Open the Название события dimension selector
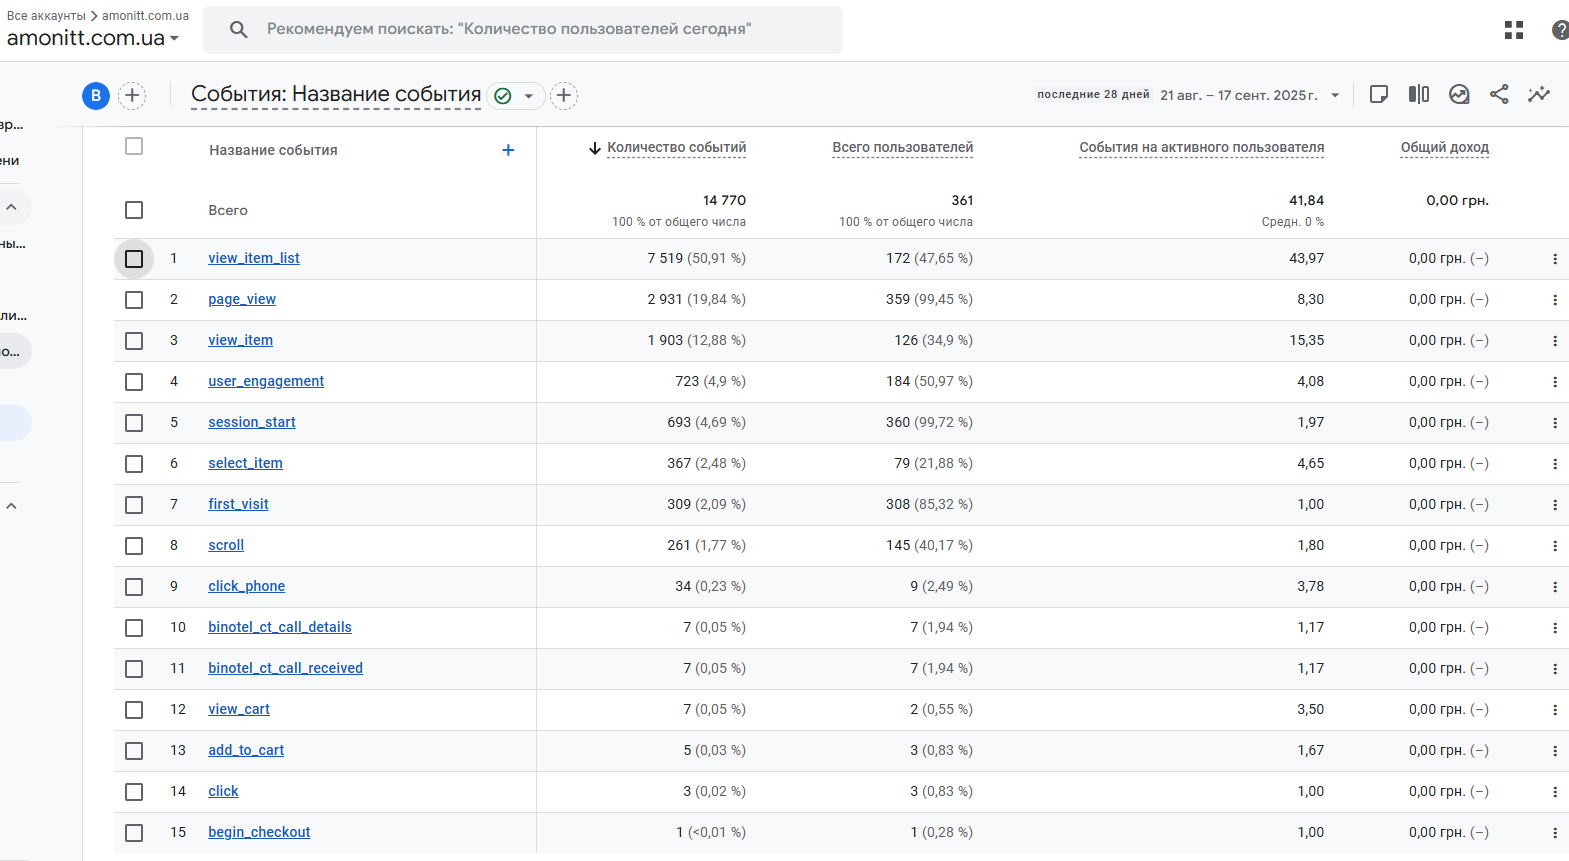Viewport: 1569px width, 861px height. 273,150
